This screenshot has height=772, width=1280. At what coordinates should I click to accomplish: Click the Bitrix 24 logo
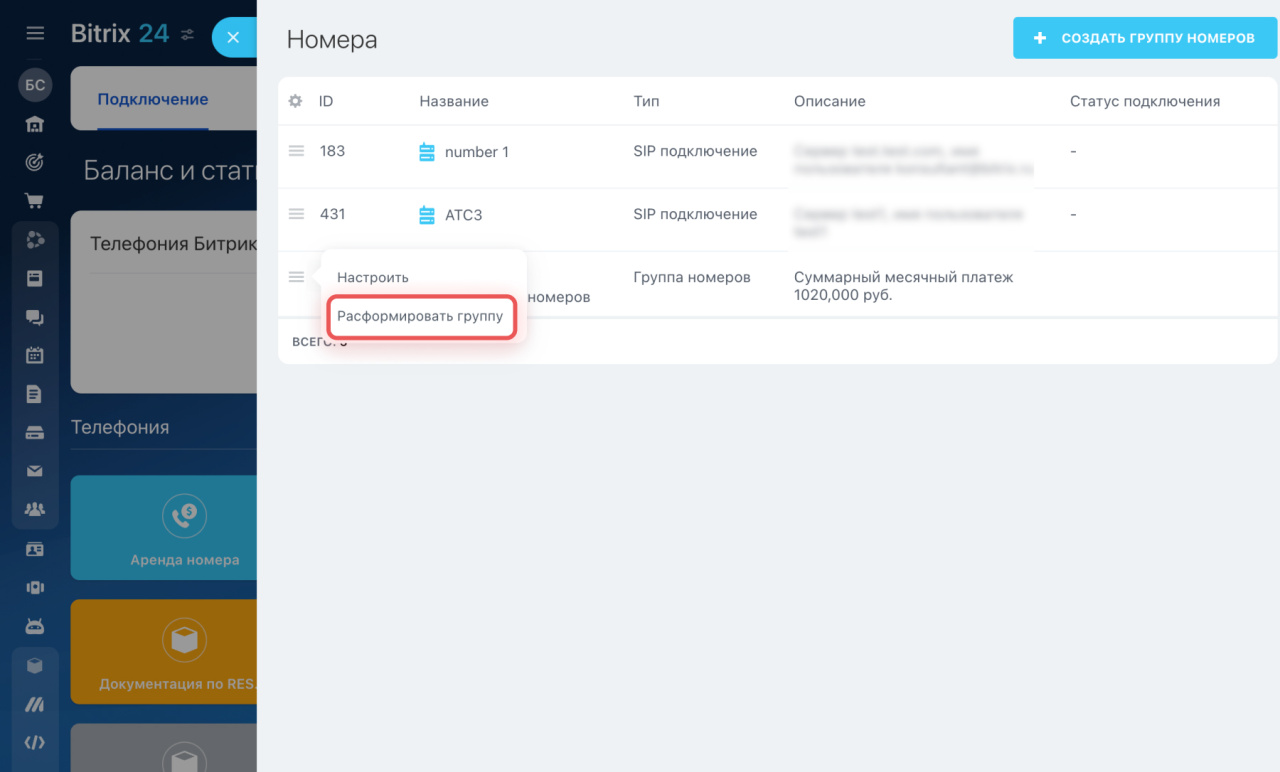(120, 33)
